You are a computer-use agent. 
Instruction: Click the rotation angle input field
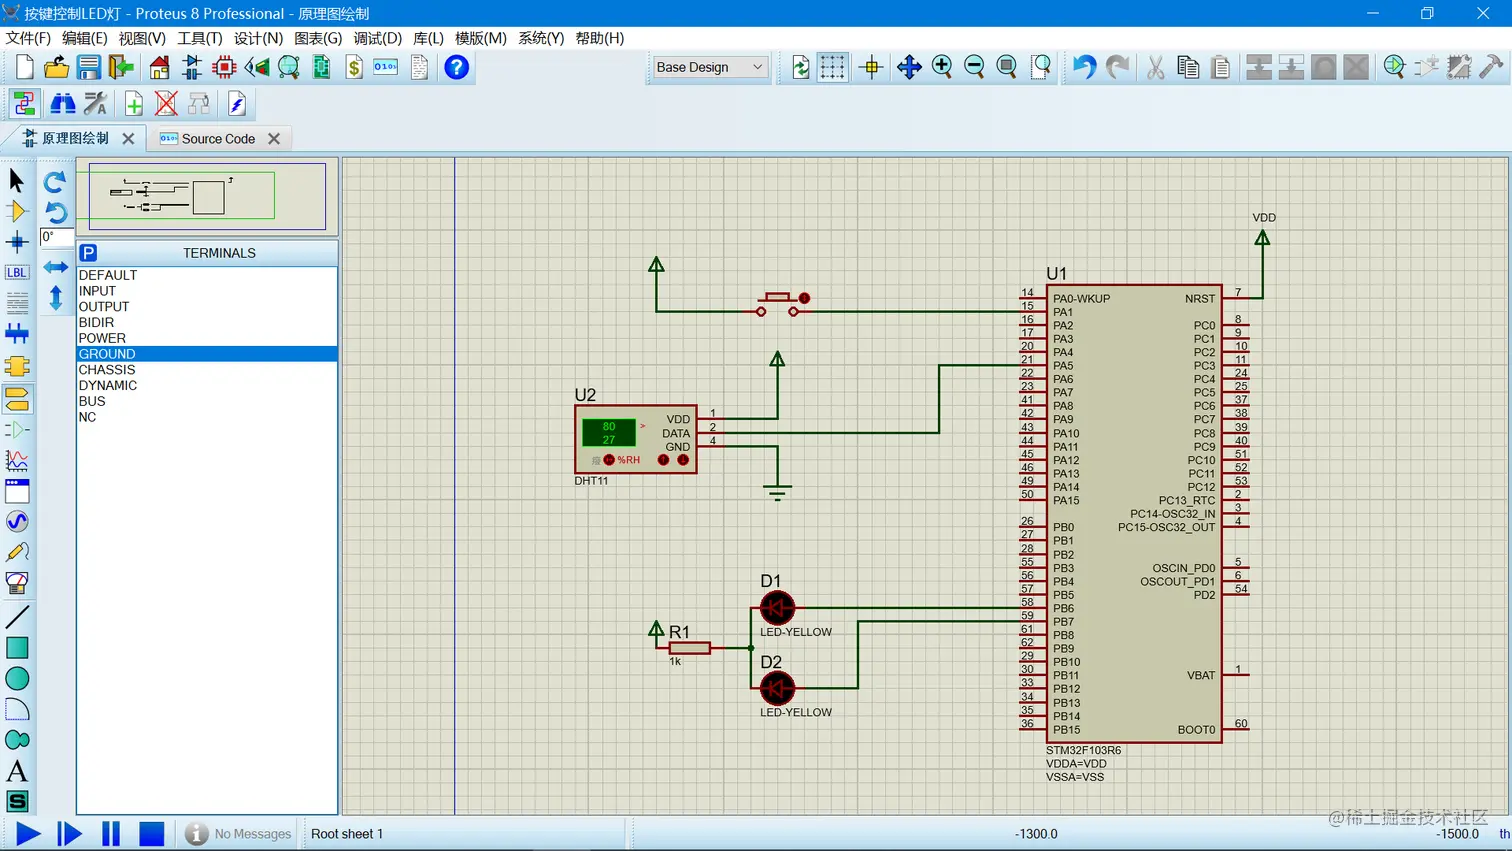point(55,237)
